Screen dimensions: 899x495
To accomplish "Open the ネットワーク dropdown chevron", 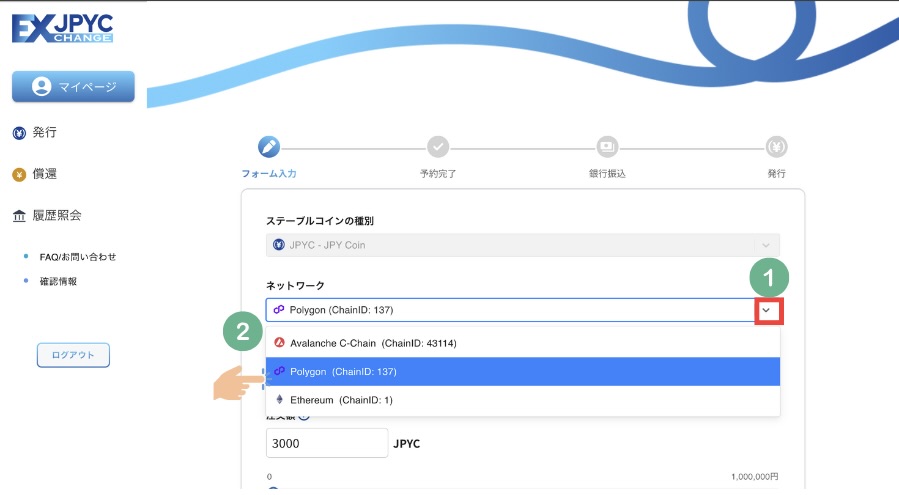I will pos(766,311).
